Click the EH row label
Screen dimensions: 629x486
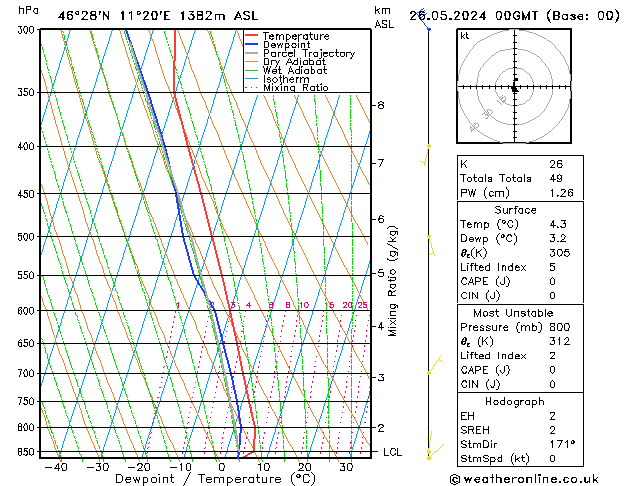coord(467,416)
